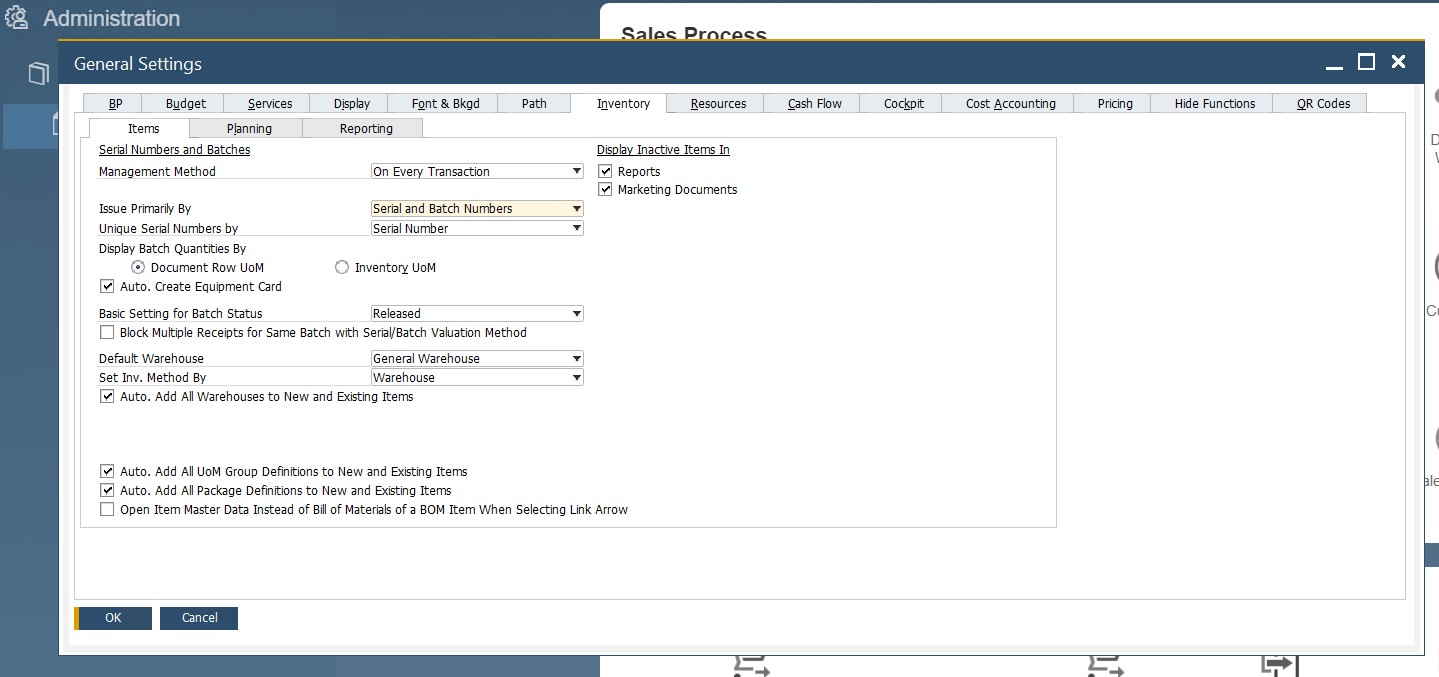Expand Basic Setting for Batch Status dropdown
Image resolution: width=1439 pixels, height=677 pixels.
[576, 314]
